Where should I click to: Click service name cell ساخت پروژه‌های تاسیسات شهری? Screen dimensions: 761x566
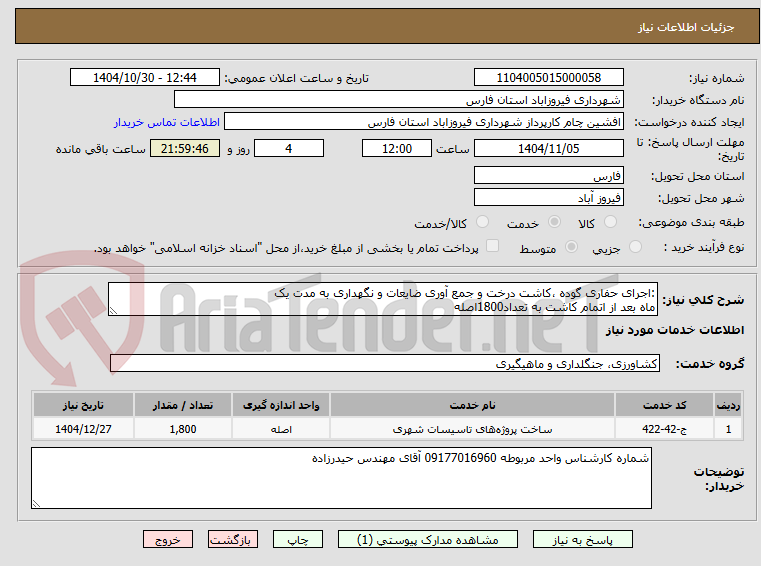(472, 429)
